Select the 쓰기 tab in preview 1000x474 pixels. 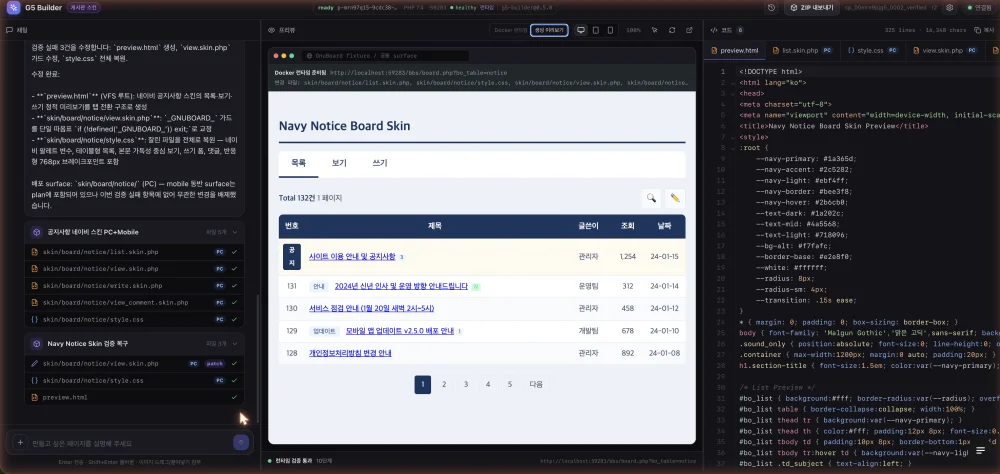click(379, 163)
